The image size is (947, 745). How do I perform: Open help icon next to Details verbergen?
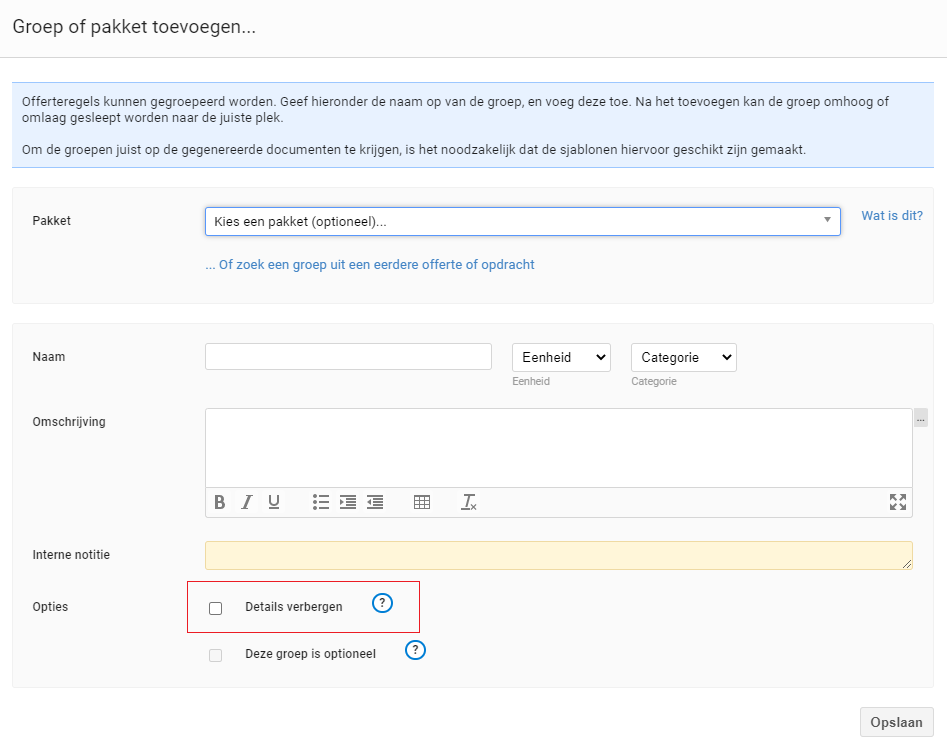point(382,603)
